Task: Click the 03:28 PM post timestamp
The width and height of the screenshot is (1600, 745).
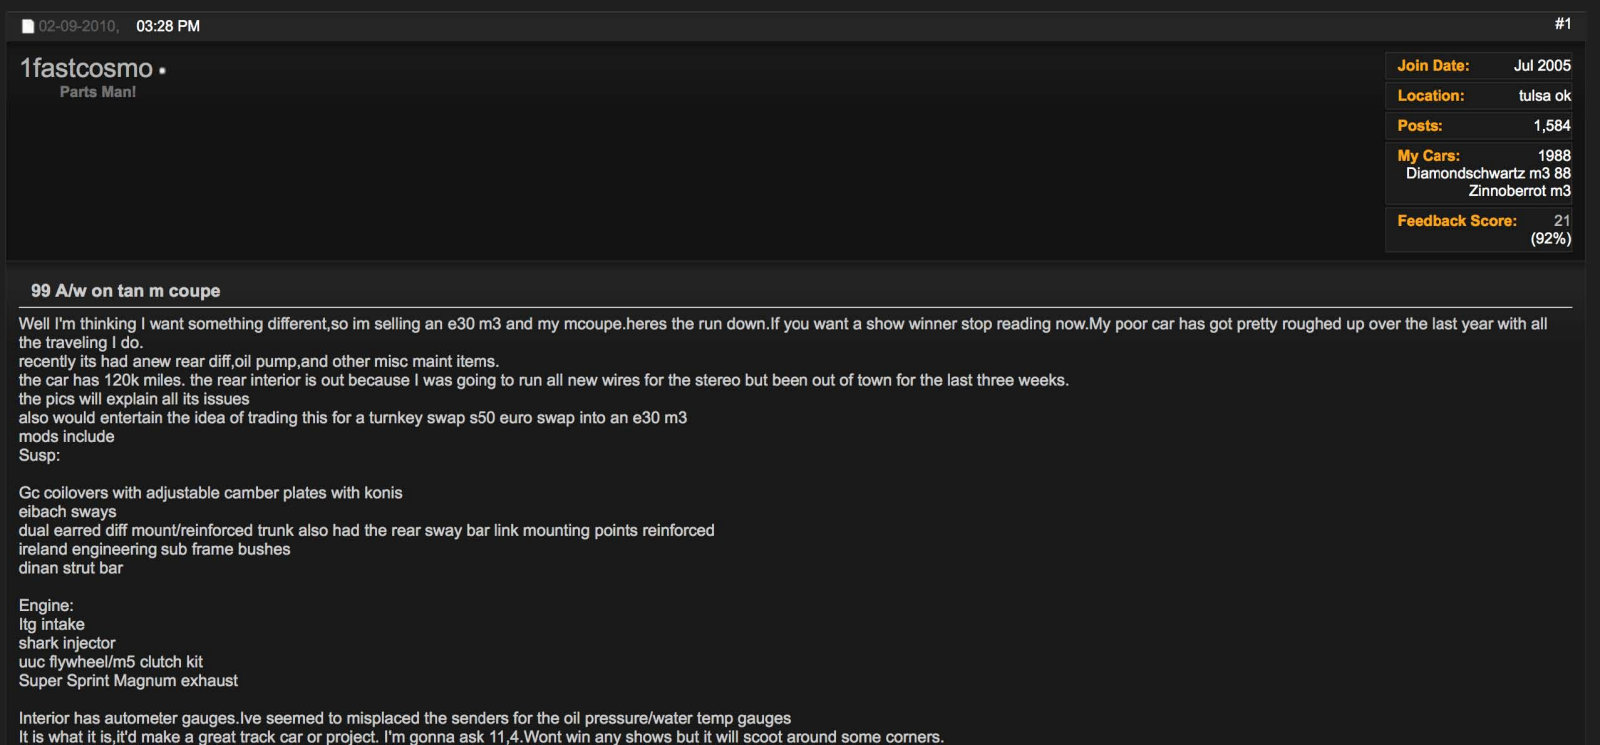Action: point(168,26)
